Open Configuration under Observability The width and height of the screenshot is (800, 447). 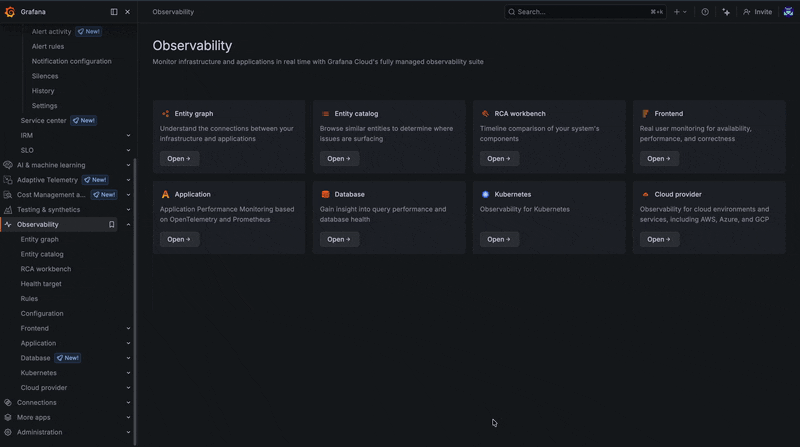(x=42, y=313)
